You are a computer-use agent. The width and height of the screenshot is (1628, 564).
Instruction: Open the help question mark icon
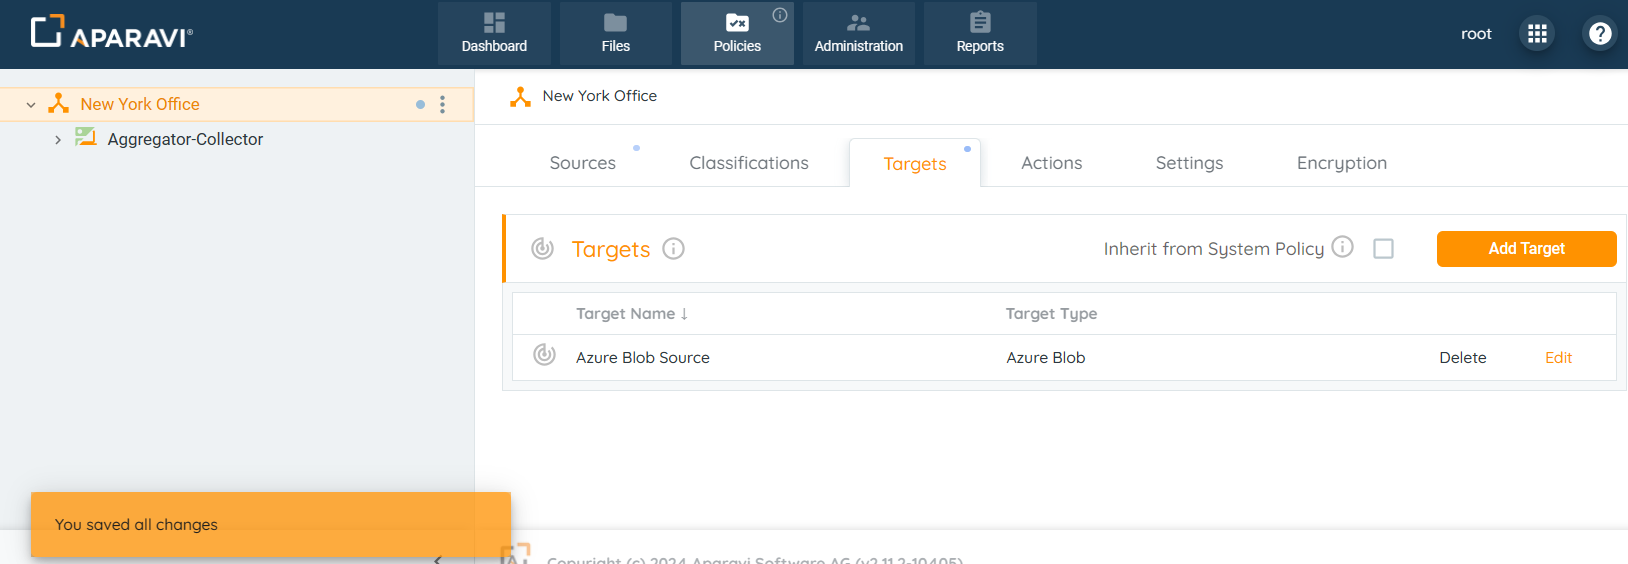1600,34
